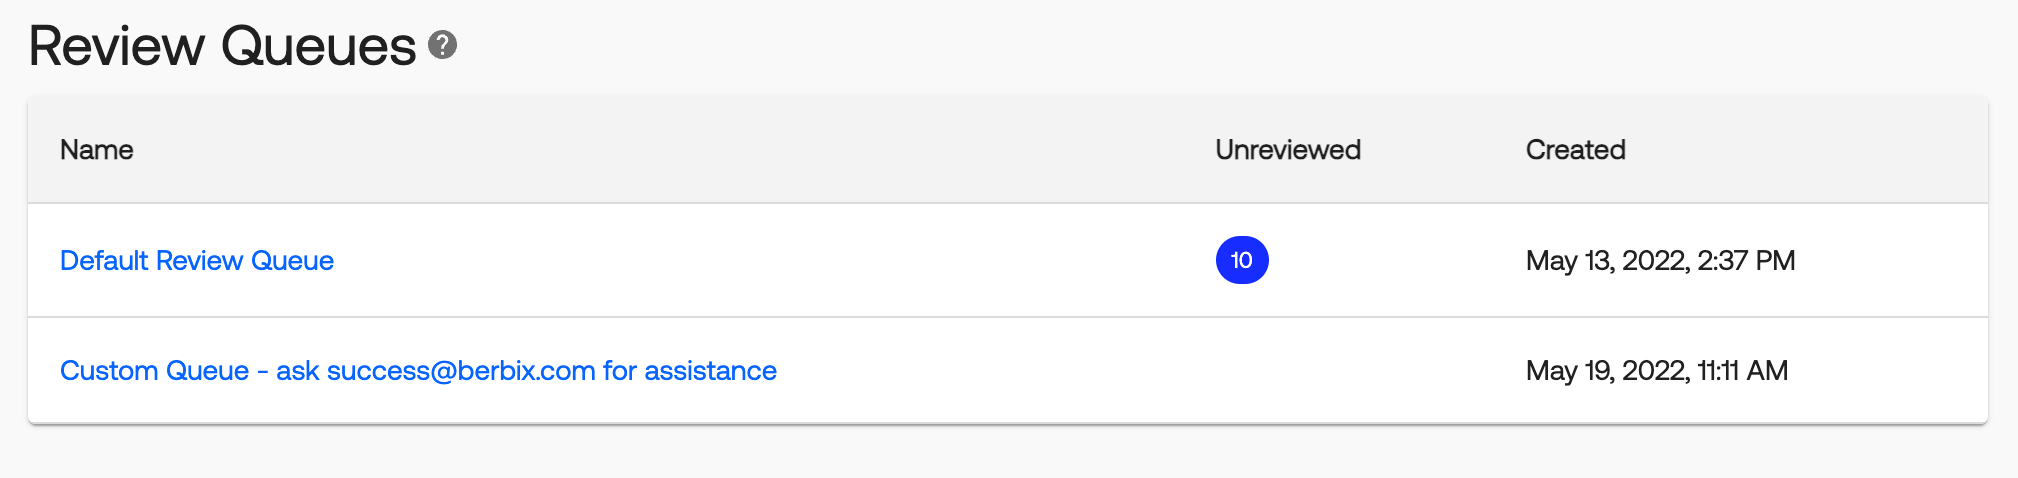This screenshot has height=478, width=2018.
Task: Click the help question mark icon
Action: pyautogui.click(x=442, y=45)
